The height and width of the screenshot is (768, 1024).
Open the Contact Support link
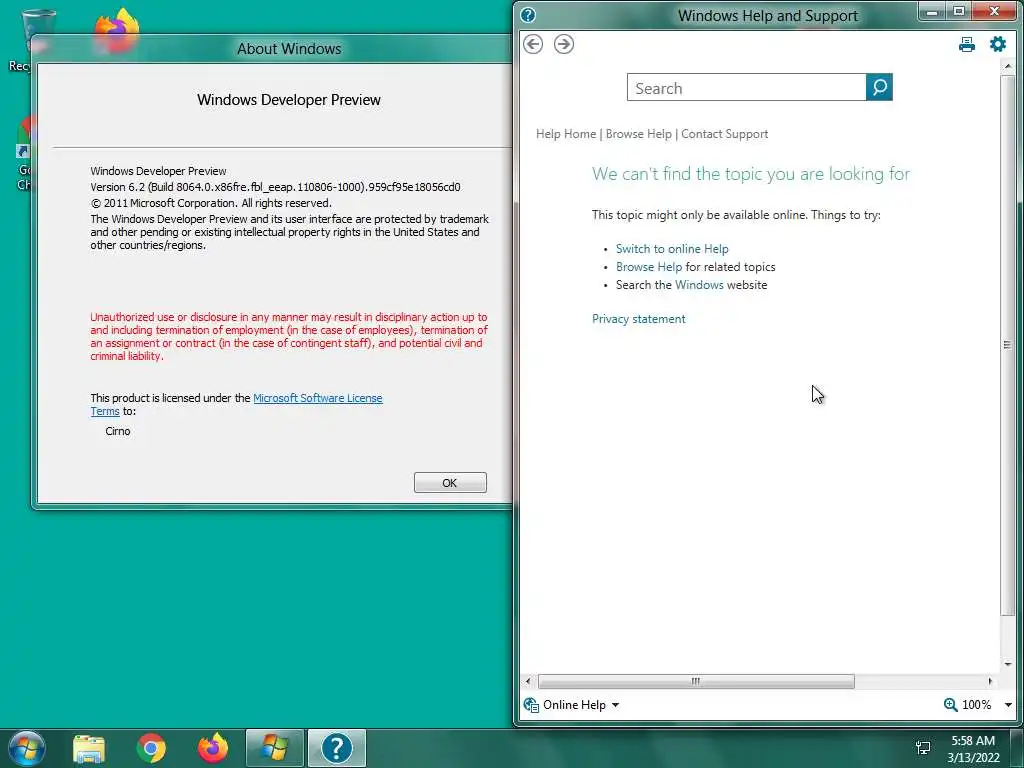[x=724, y=134]
